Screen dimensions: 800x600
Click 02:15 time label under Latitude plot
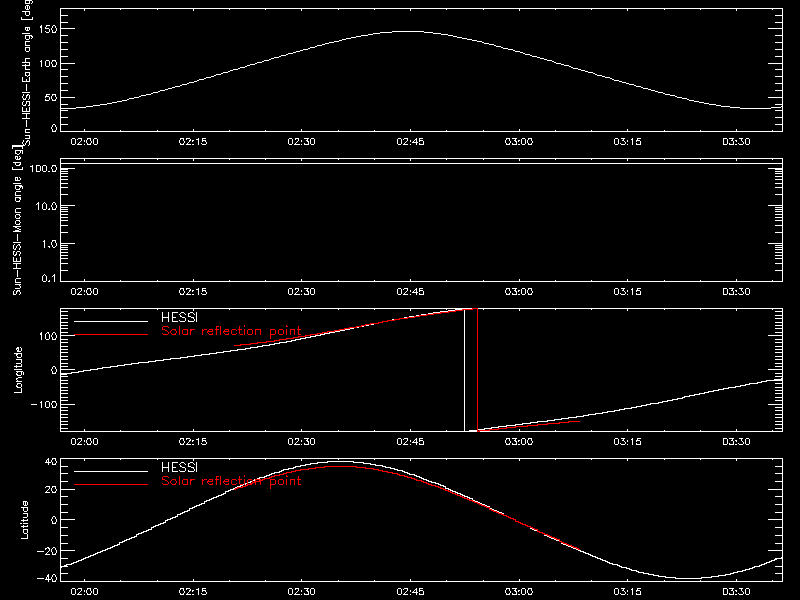193,591
